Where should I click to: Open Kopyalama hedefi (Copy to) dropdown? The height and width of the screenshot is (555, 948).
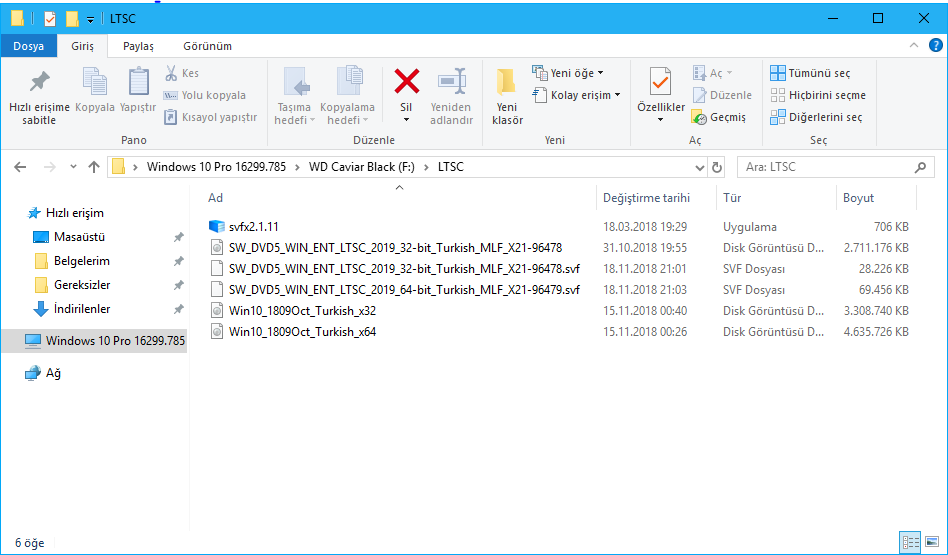(x=347, y=97)
